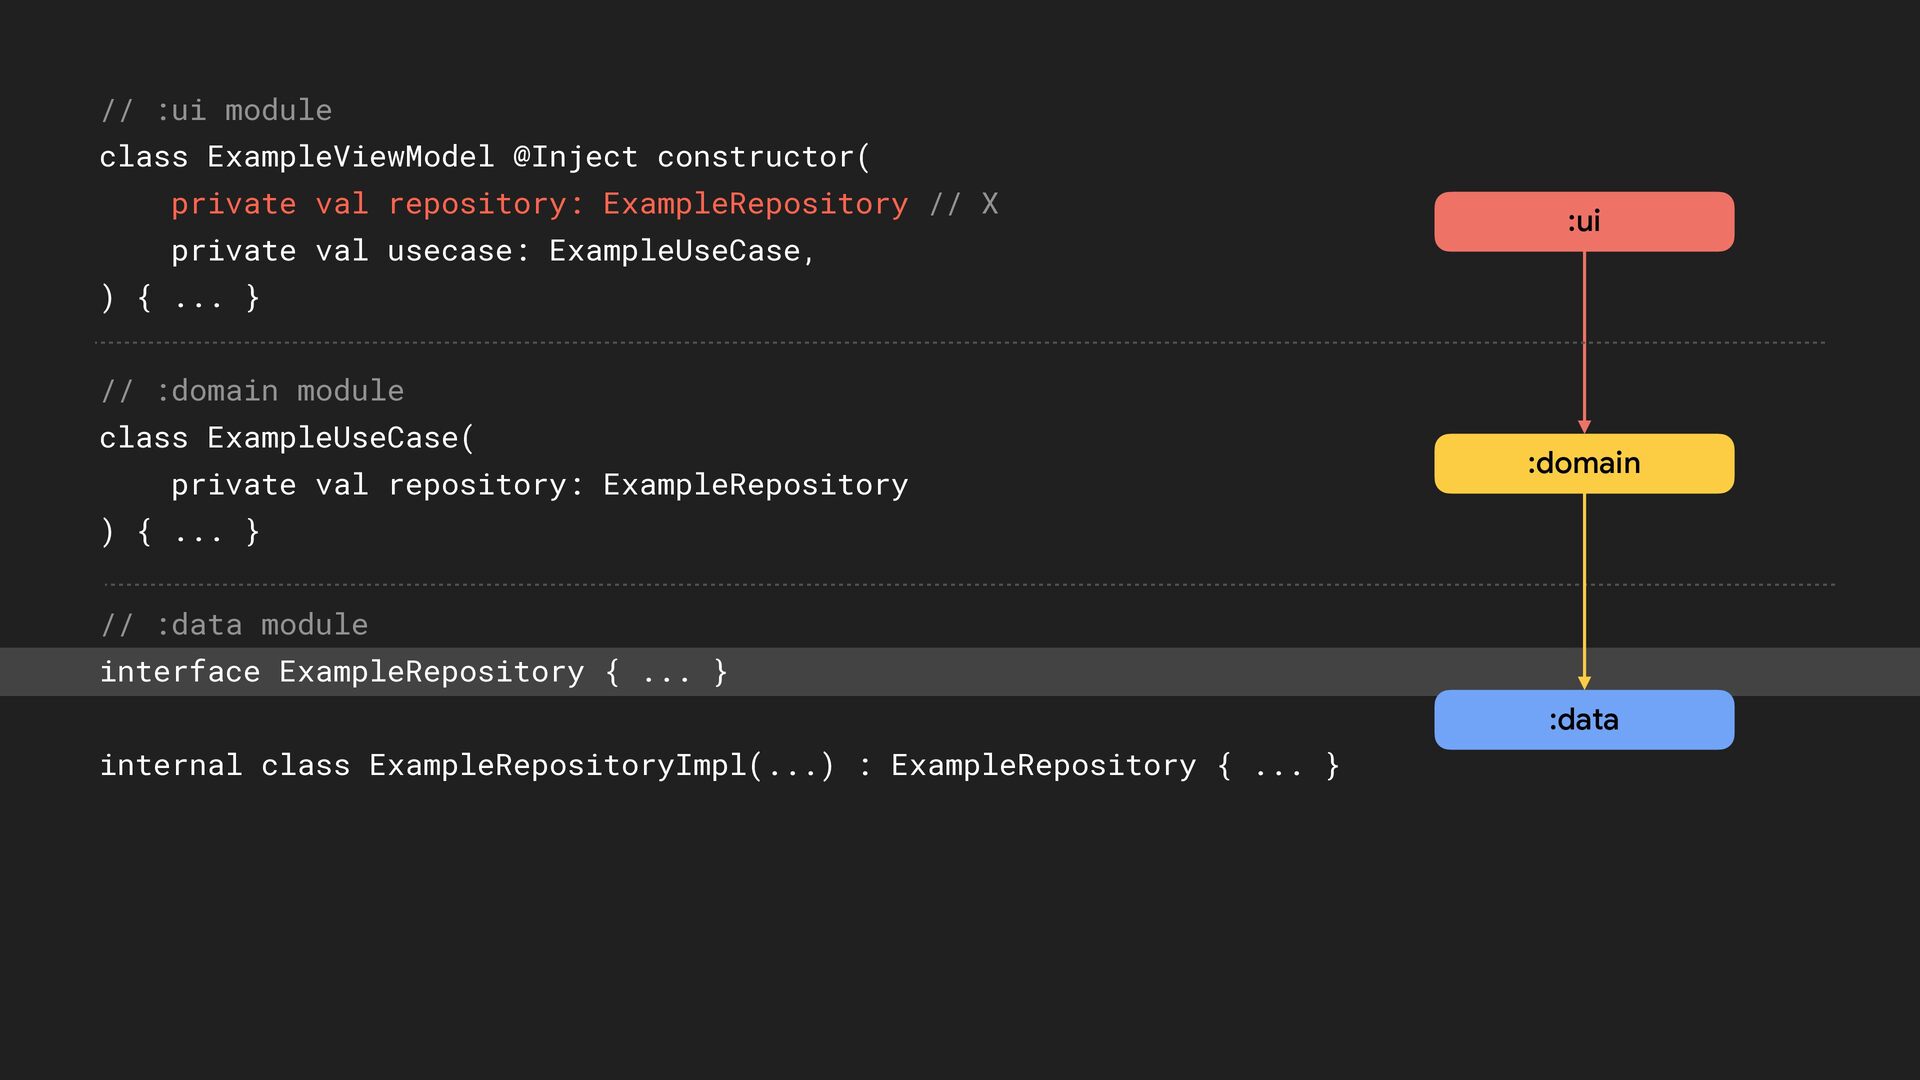Screen dimensions: 1920x1080
Task: Click the yellow arrowhead pointing to :data
Action: (1584, 682)
